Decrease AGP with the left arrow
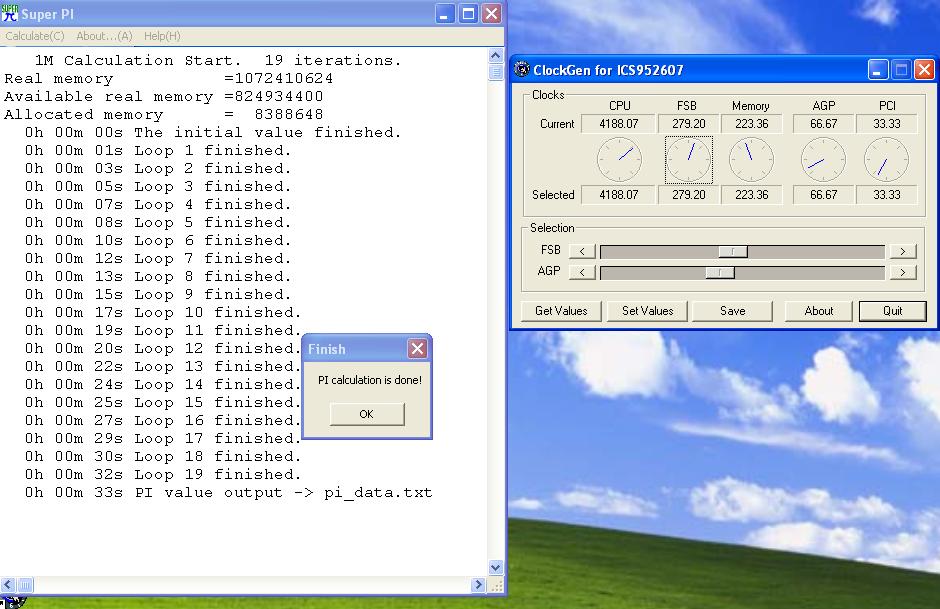This screenshot has width=940, height=609. 582,273
